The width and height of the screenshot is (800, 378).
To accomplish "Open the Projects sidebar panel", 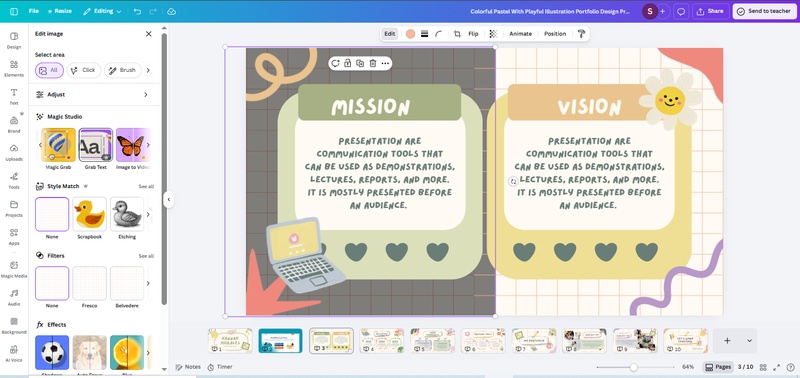I will 14,209.
